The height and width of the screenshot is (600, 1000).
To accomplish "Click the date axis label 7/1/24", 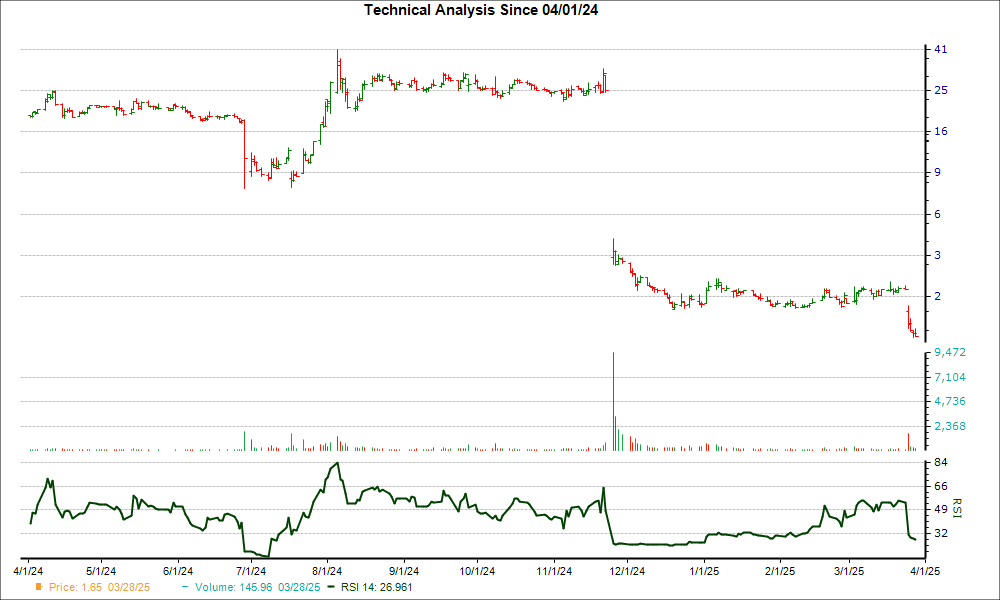I will coord(251,571).
